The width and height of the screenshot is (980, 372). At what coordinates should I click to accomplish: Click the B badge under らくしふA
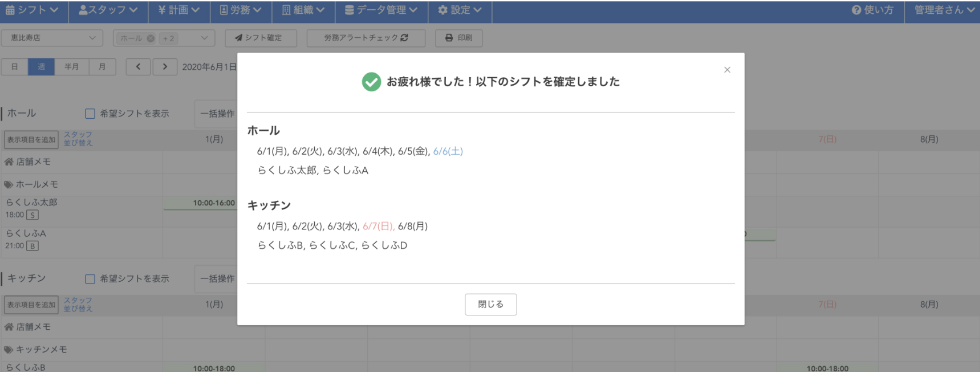click(33, 246)
